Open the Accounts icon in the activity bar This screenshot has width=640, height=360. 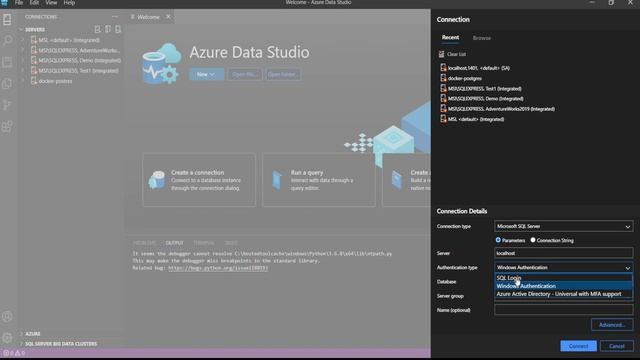coord(7,316)
